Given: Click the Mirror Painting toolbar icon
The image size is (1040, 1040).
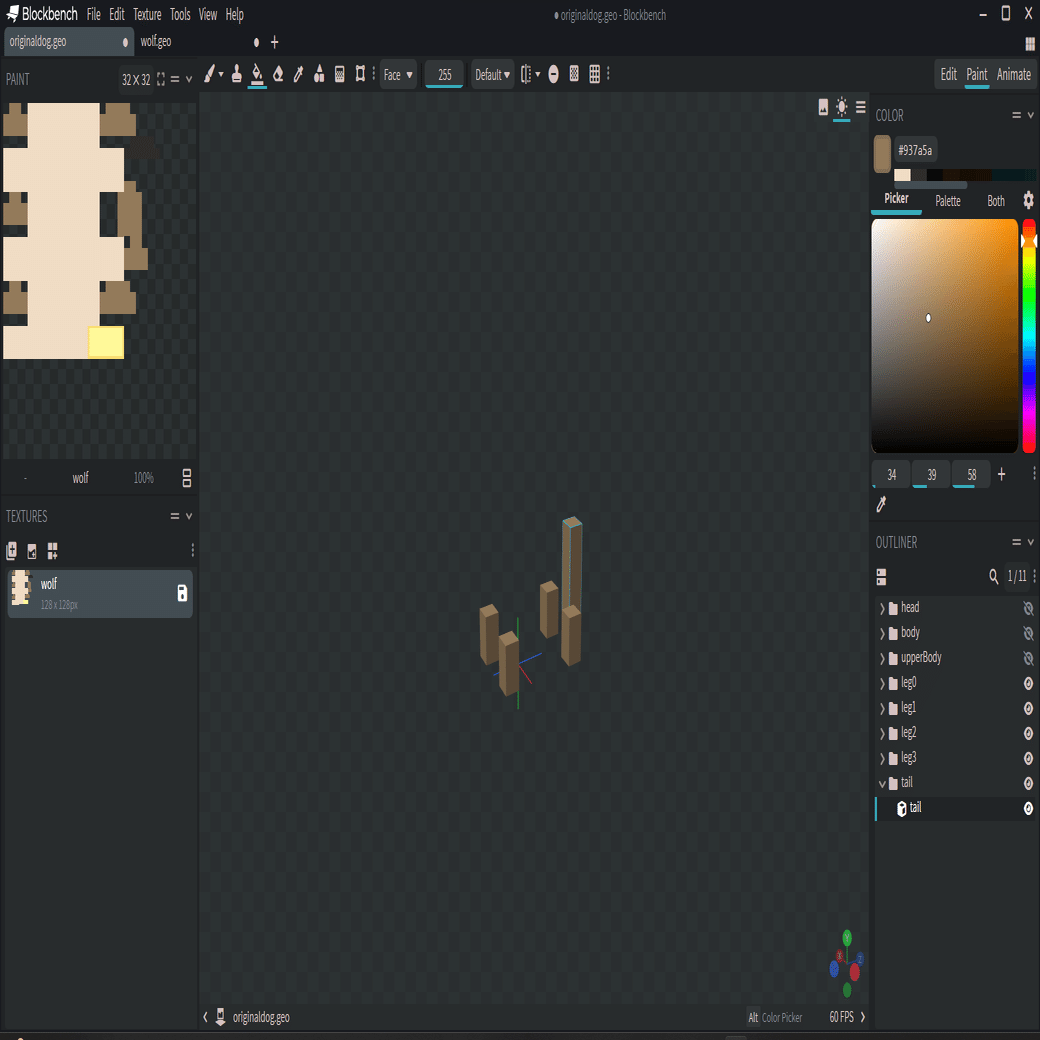Looking at the screenshot, I should point(526,74).
